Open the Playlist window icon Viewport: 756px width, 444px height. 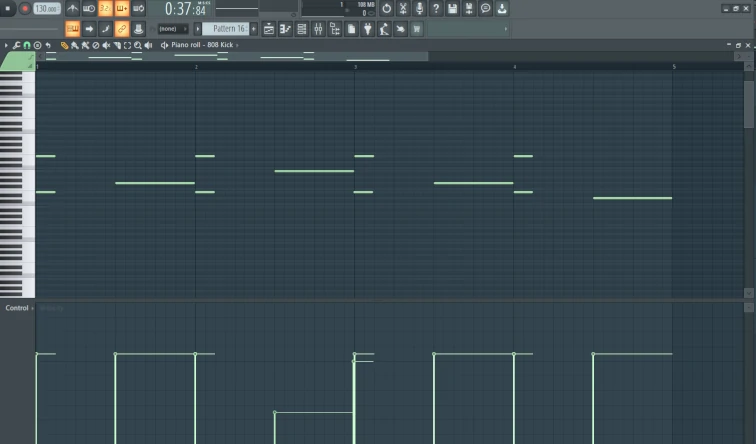point(269,29)
